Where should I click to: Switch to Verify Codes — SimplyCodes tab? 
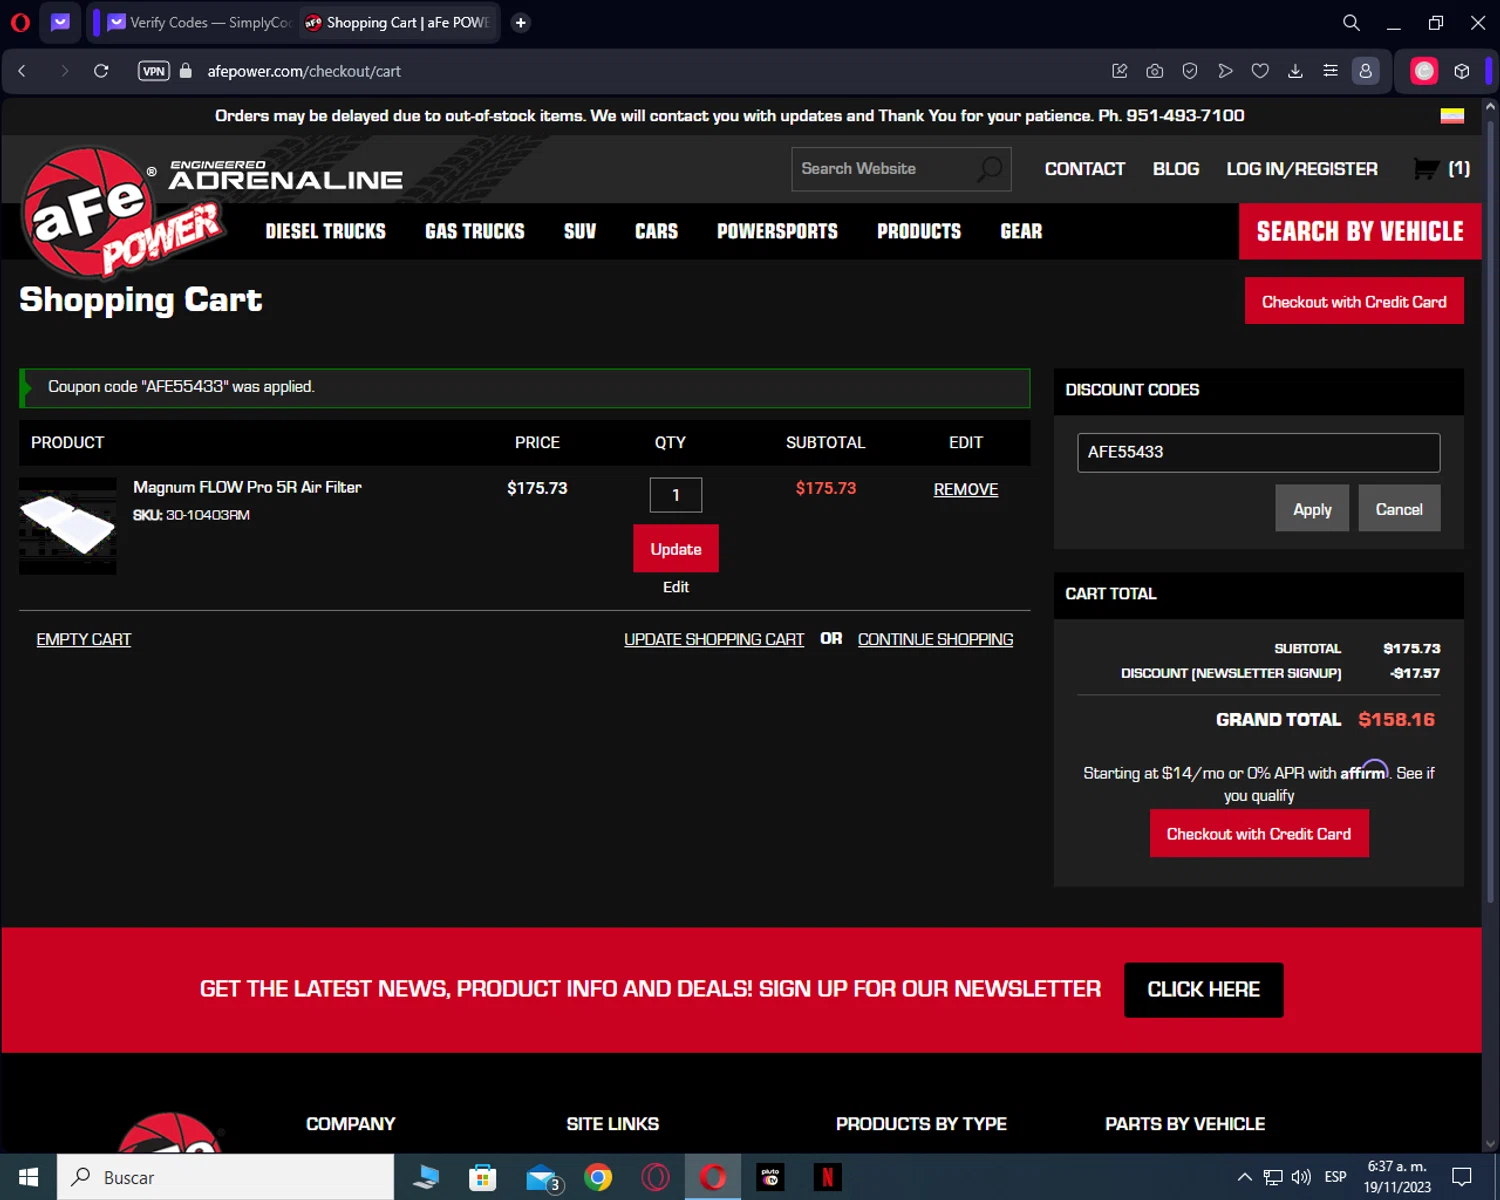pos(198,22)
